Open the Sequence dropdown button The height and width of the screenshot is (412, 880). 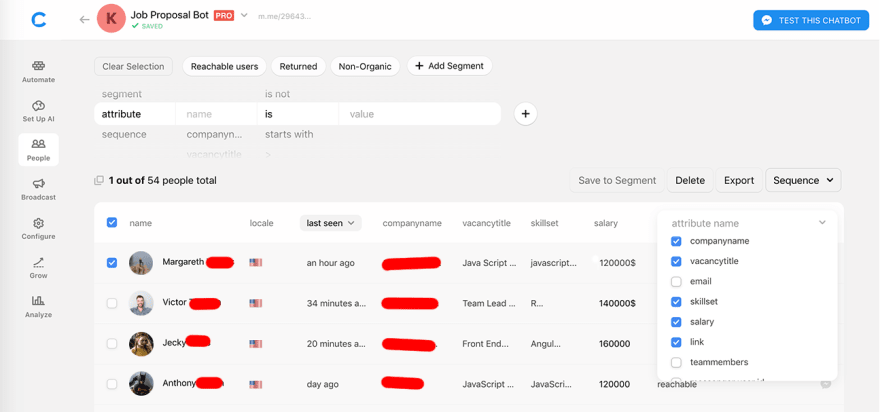(x=803, y=180)
